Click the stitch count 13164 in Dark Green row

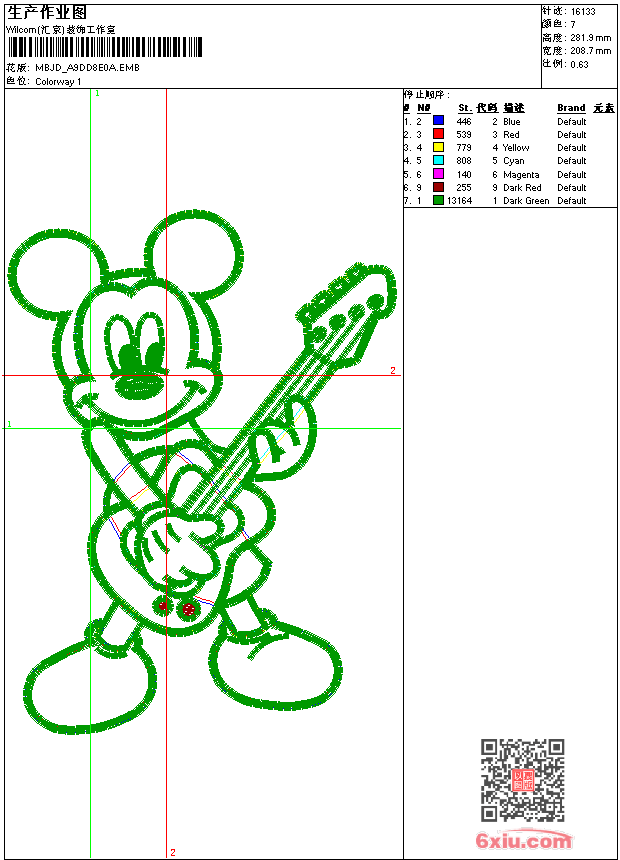[x=459, y=201]
